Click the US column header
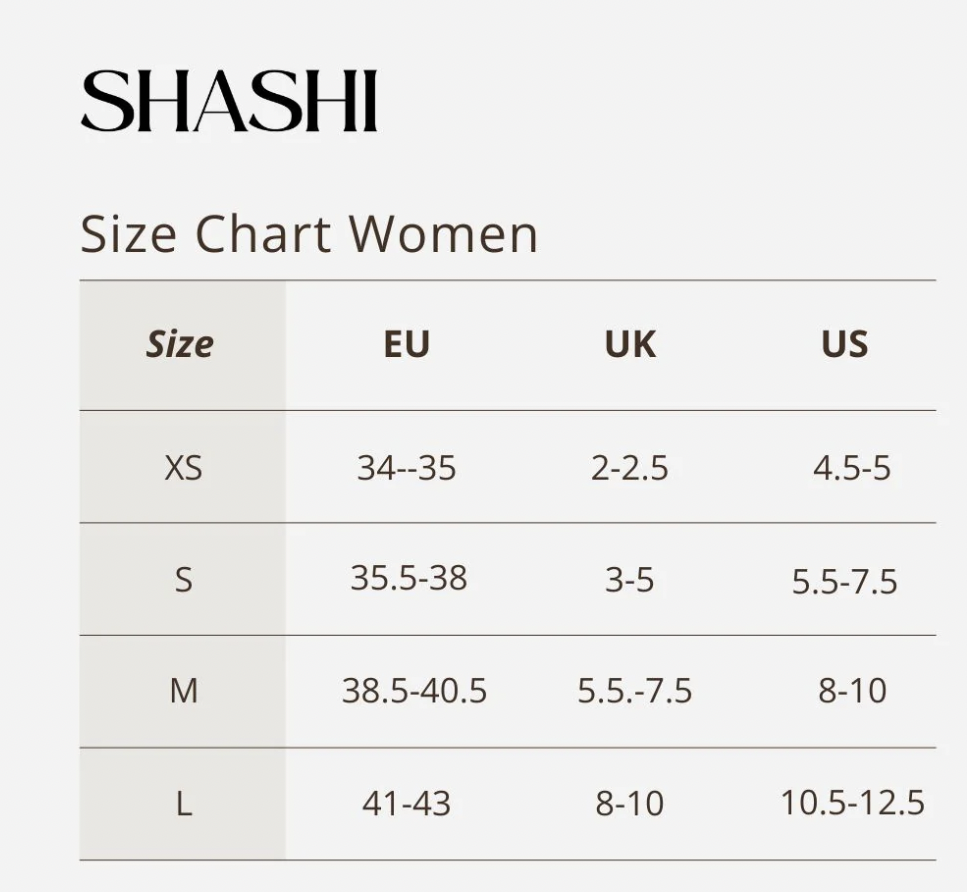This screenshot has height=892, width=967. (x=844, y=344)
